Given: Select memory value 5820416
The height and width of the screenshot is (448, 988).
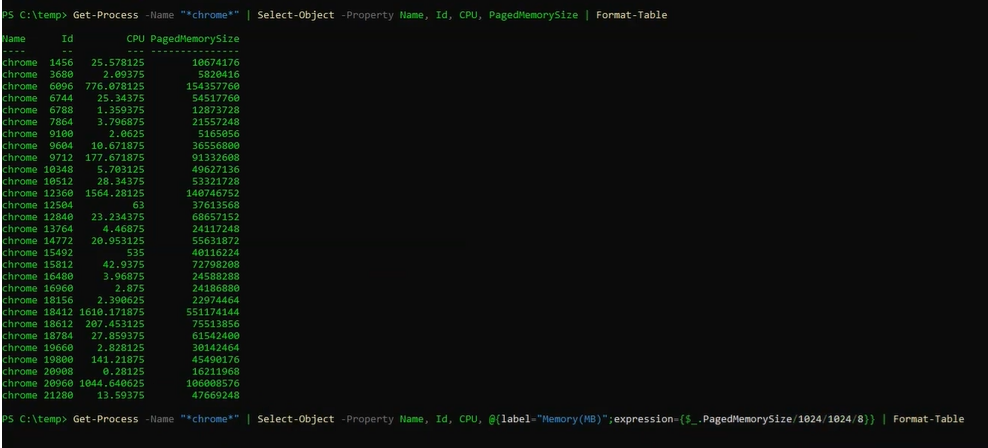Looking at the screenshot, I should [219, 74].
